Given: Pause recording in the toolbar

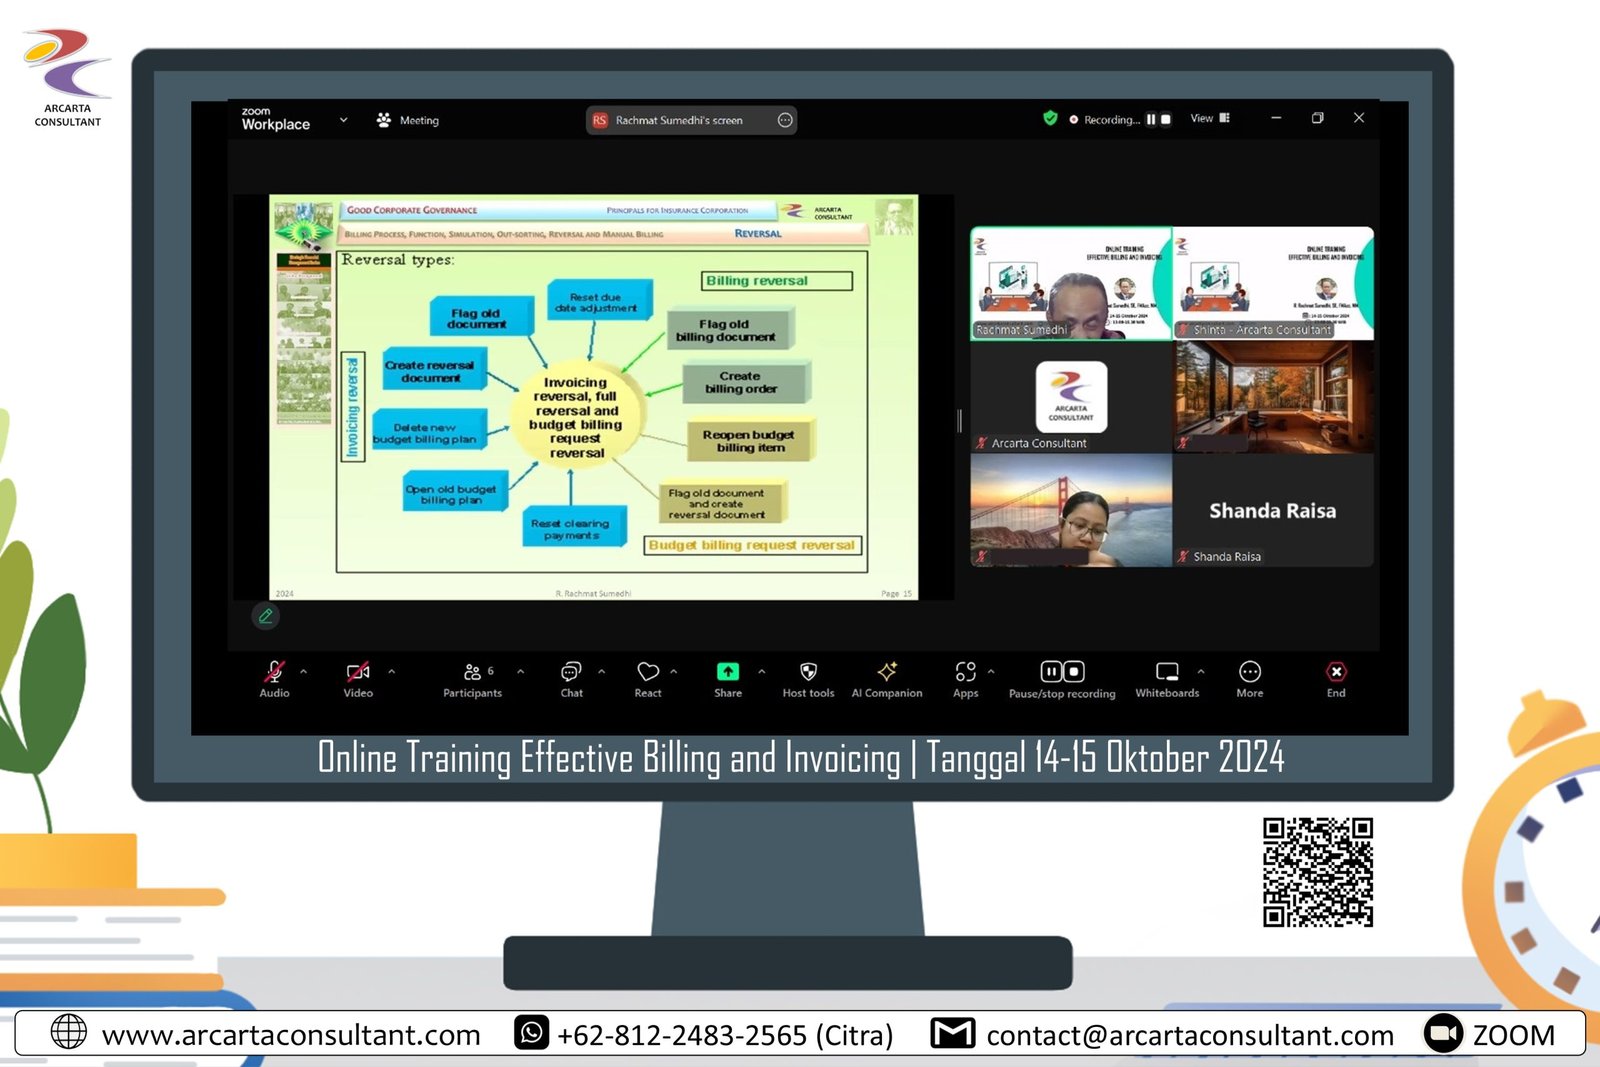Looking at the screenshot, I should coord(1051,672).
